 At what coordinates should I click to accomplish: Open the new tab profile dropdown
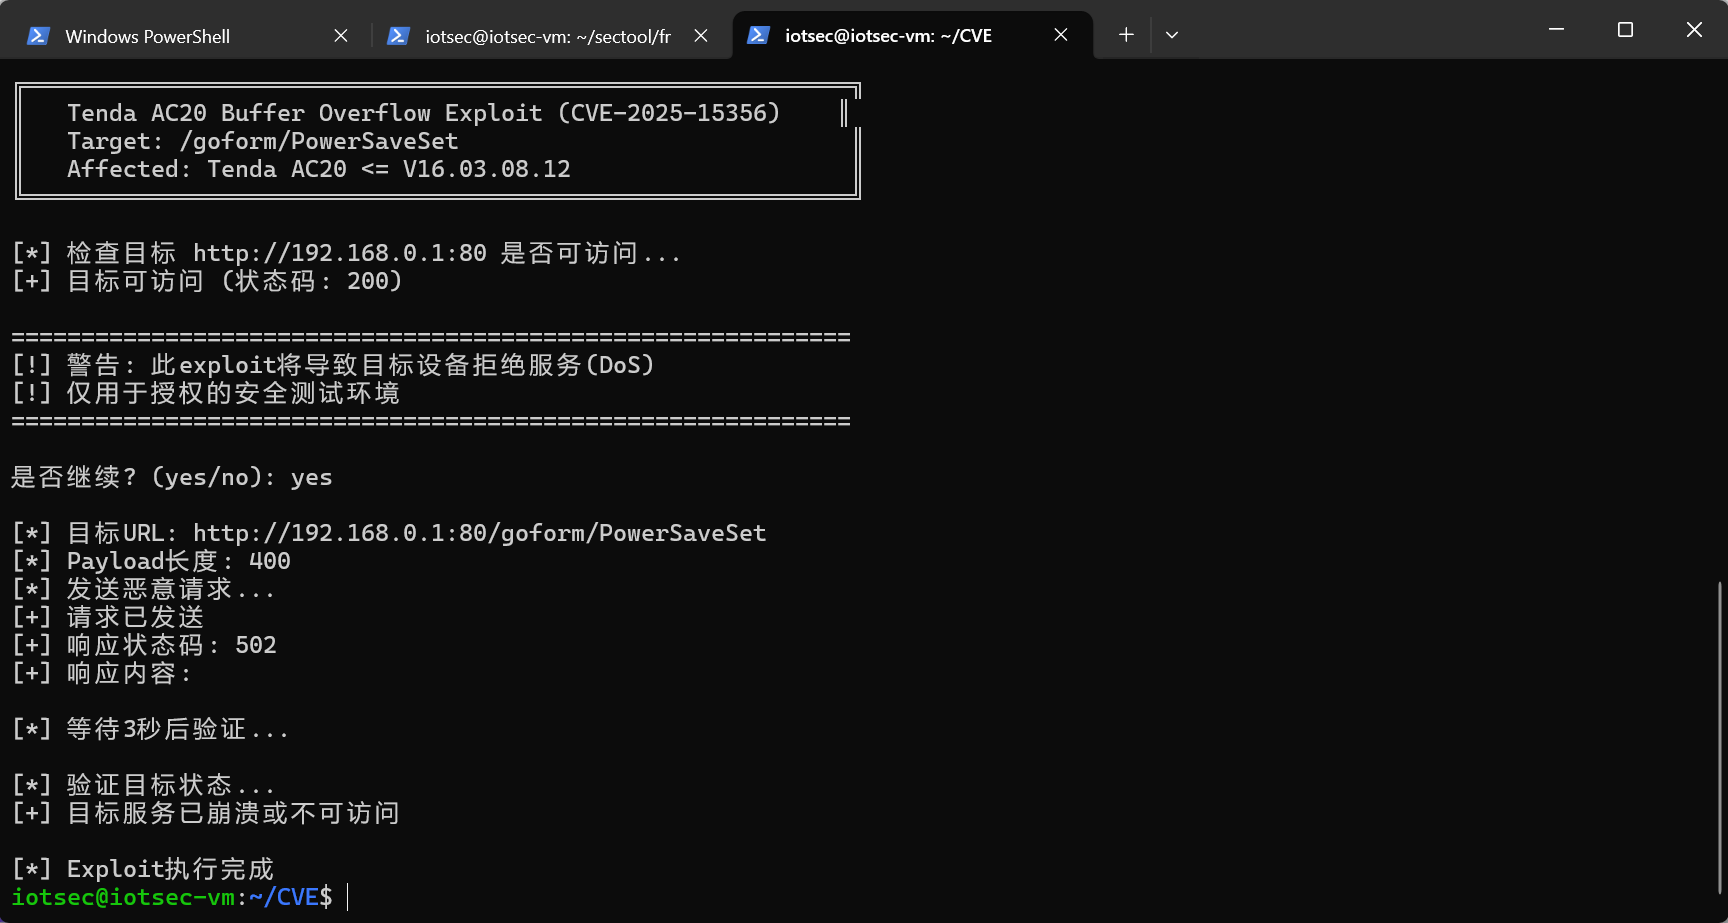coord(1172,35)
